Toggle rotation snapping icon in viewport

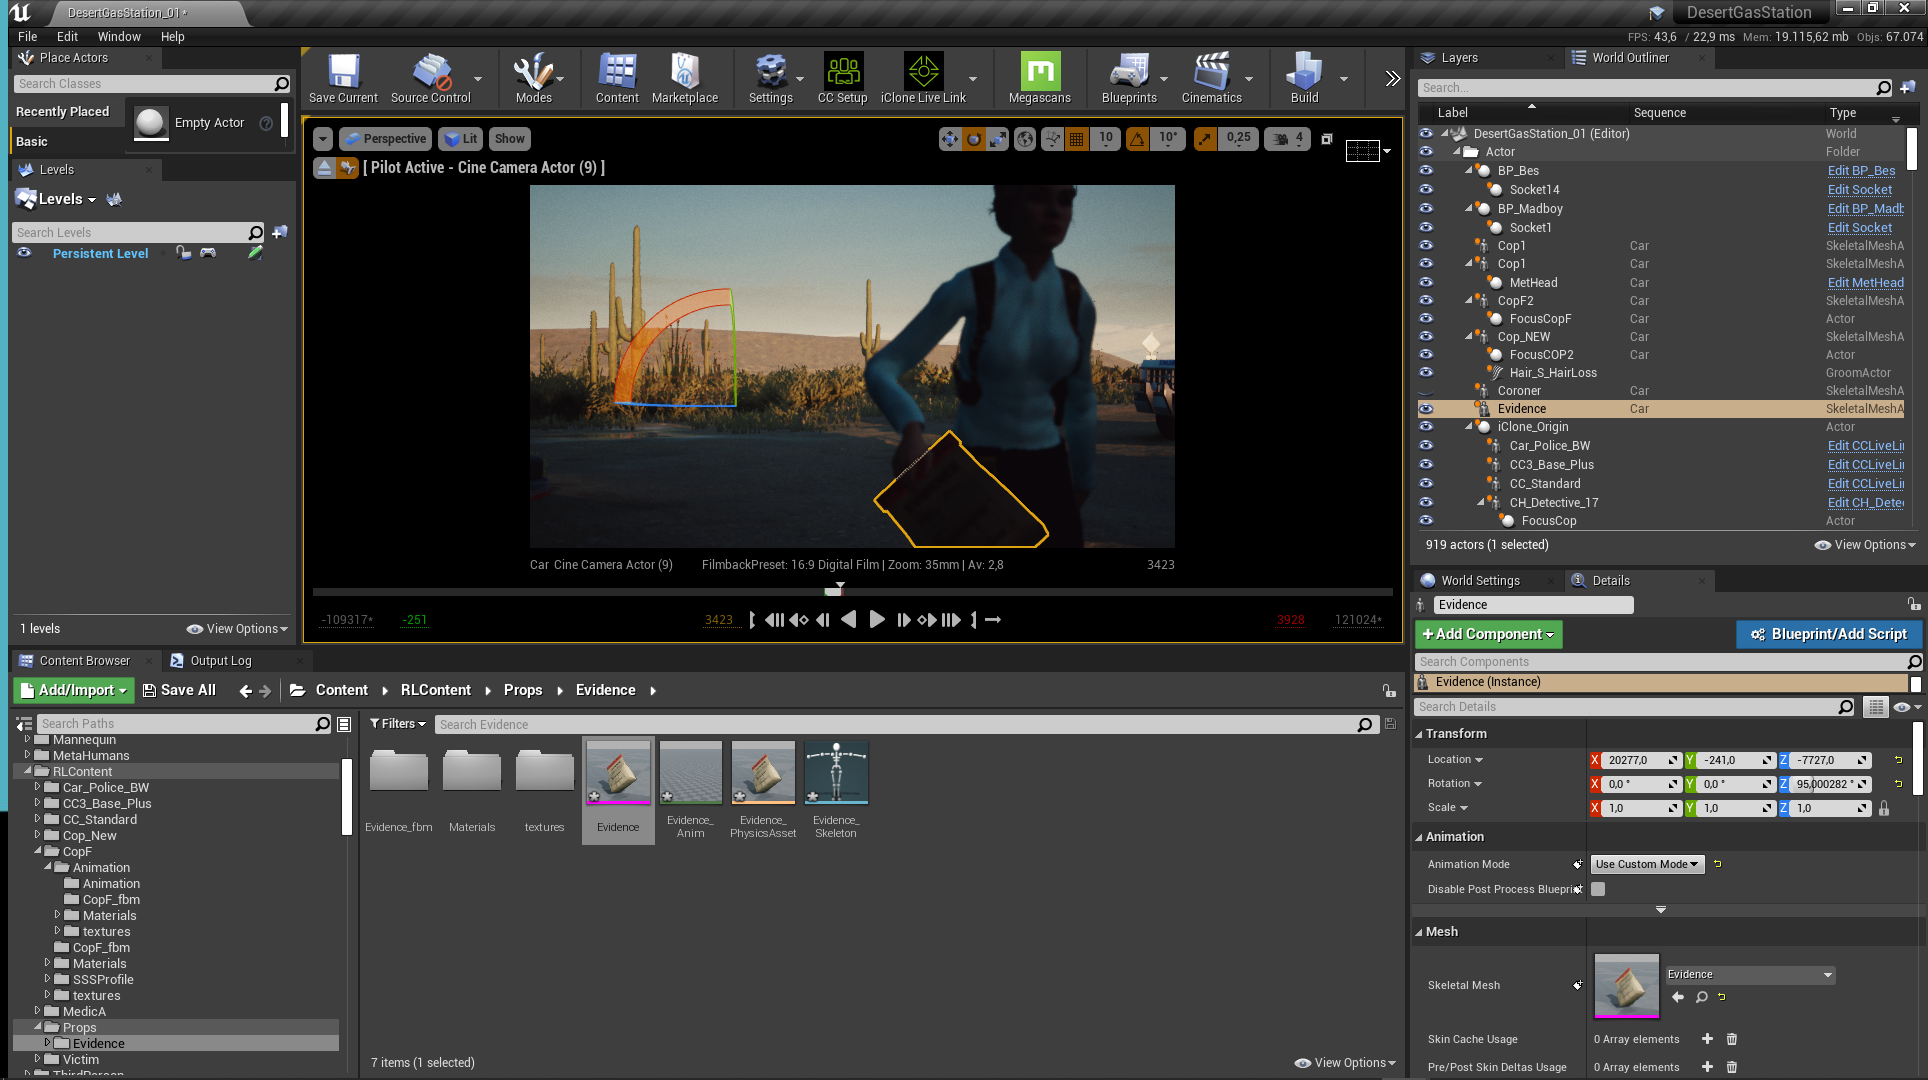click(1138, 139)
